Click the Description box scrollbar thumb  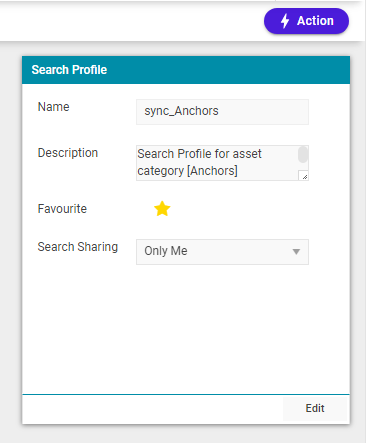[303, 155]
